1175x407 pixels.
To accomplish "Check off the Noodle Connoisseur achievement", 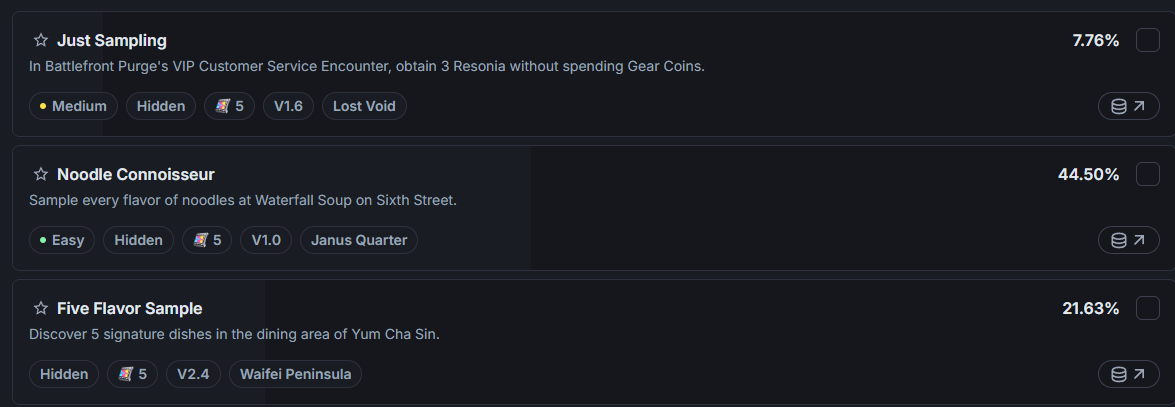I will (1147, 175).
